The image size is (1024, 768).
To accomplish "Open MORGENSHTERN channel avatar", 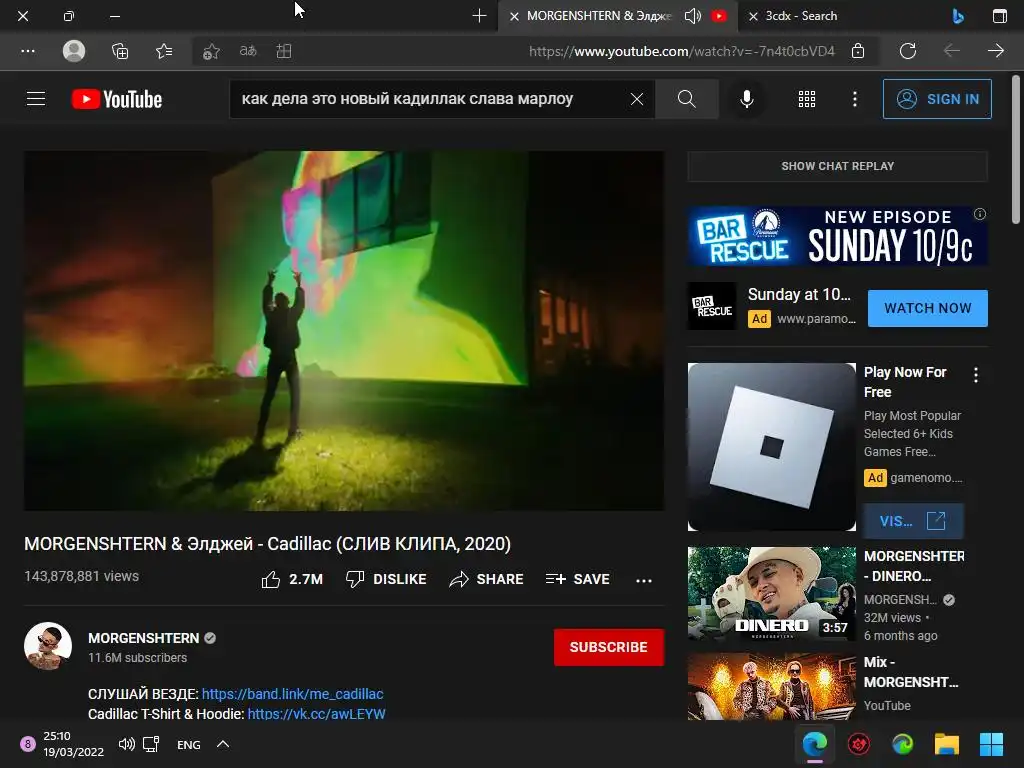I will [x=48, y=646].
